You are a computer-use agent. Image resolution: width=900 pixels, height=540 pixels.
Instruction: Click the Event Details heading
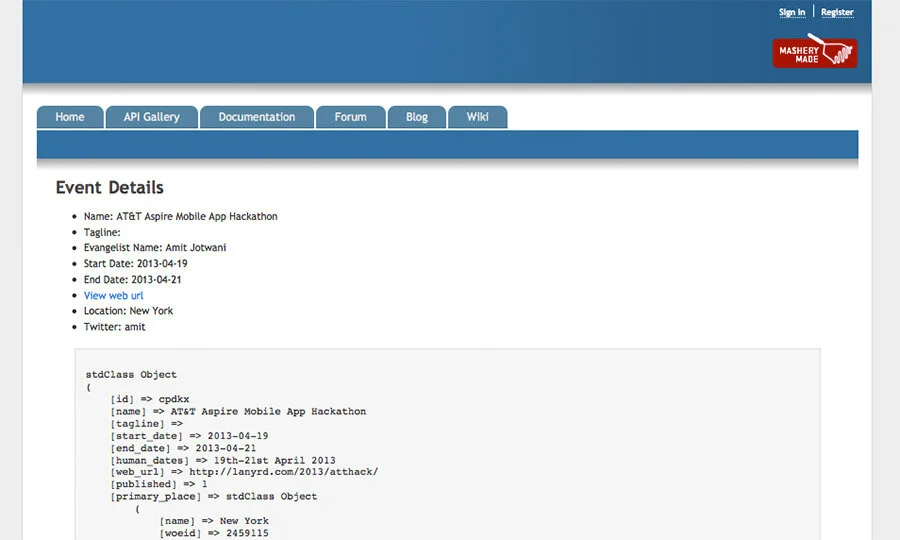point(110,188)
